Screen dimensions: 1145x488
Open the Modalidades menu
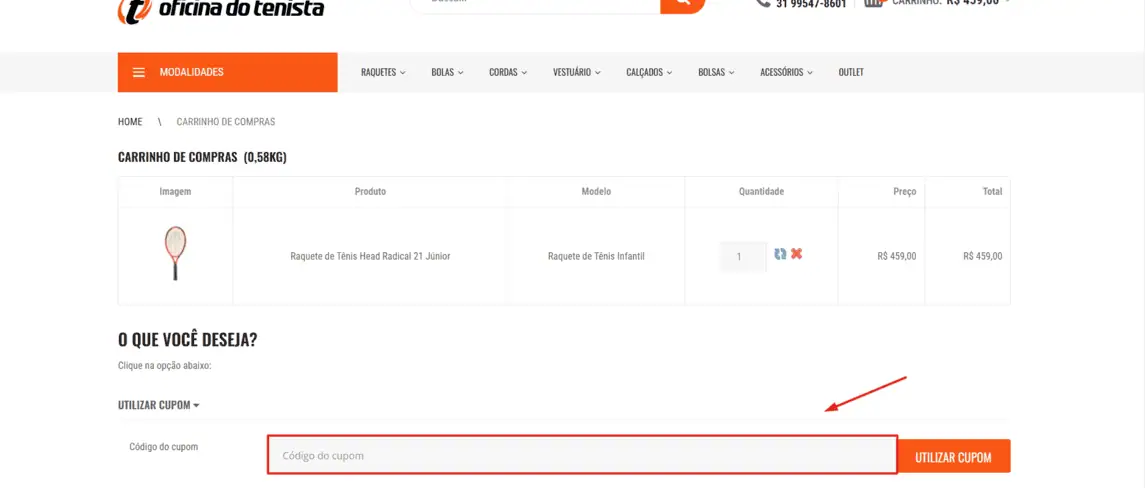click(x=227, y=72)
